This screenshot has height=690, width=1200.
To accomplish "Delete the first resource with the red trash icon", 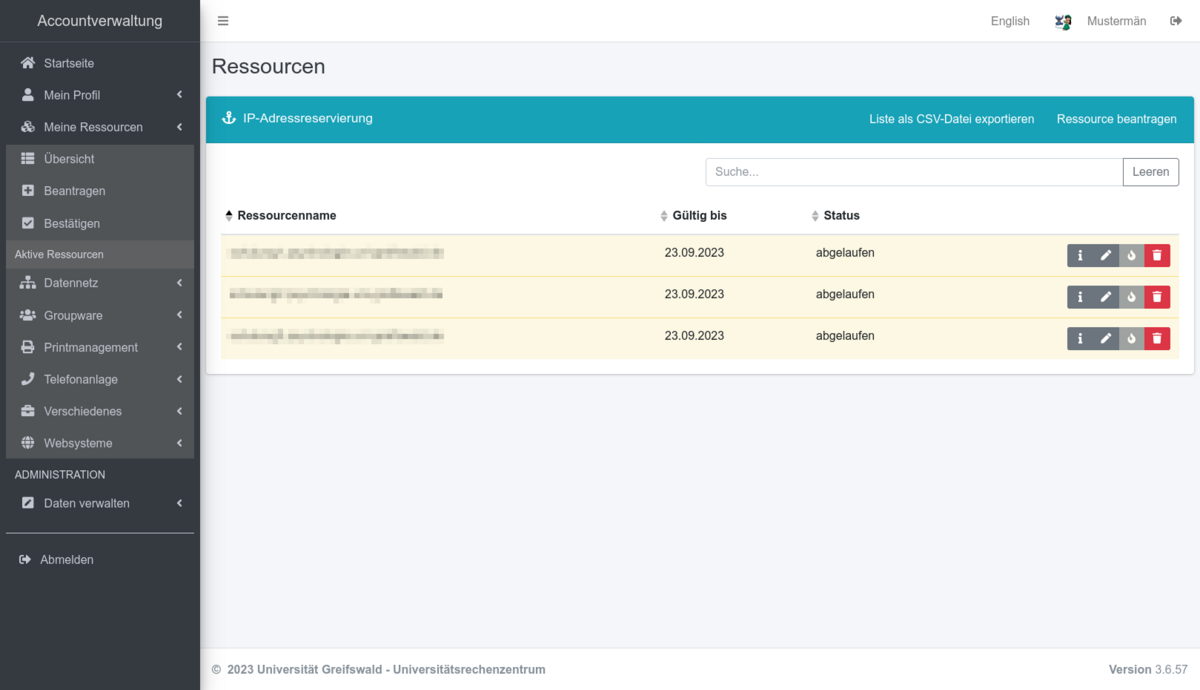I will point(1157,255).
